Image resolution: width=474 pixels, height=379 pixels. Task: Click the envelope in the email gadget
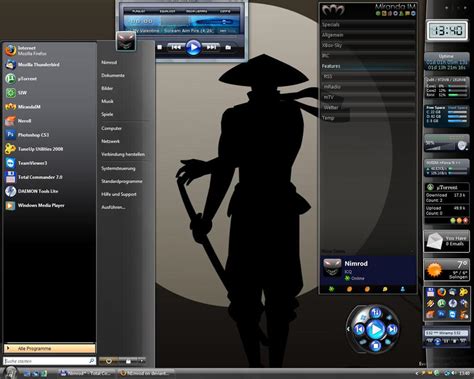click(x=434, y=241)
